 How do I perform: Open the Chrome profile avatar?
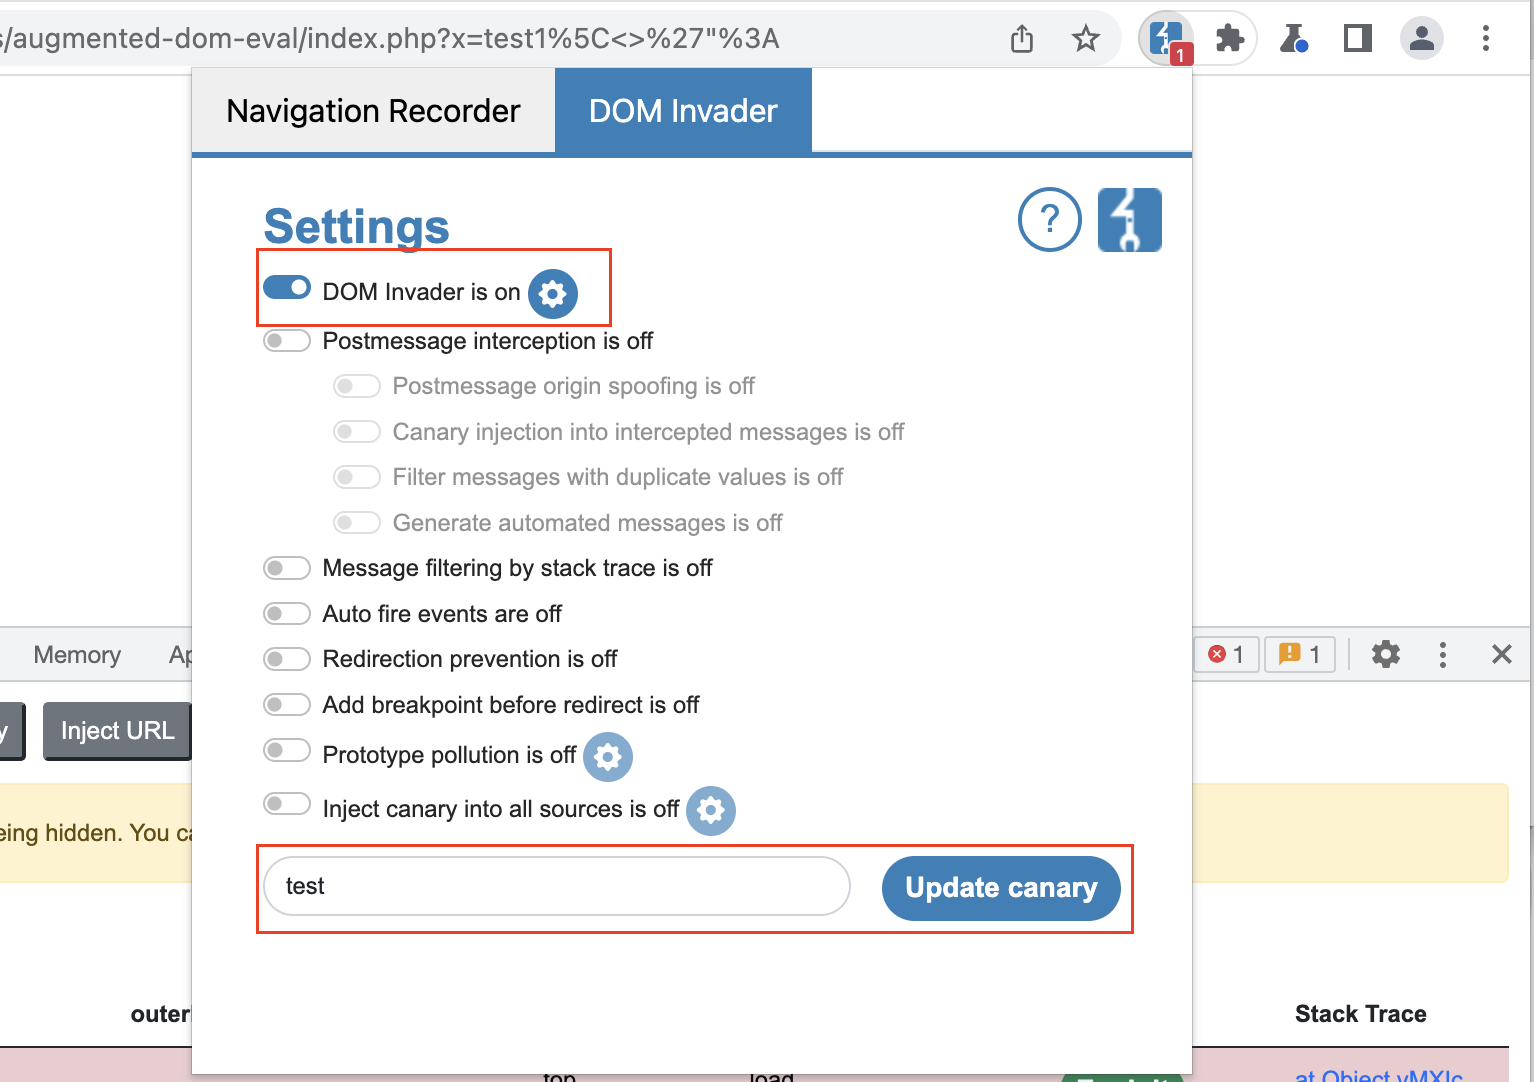(1422, 39)
